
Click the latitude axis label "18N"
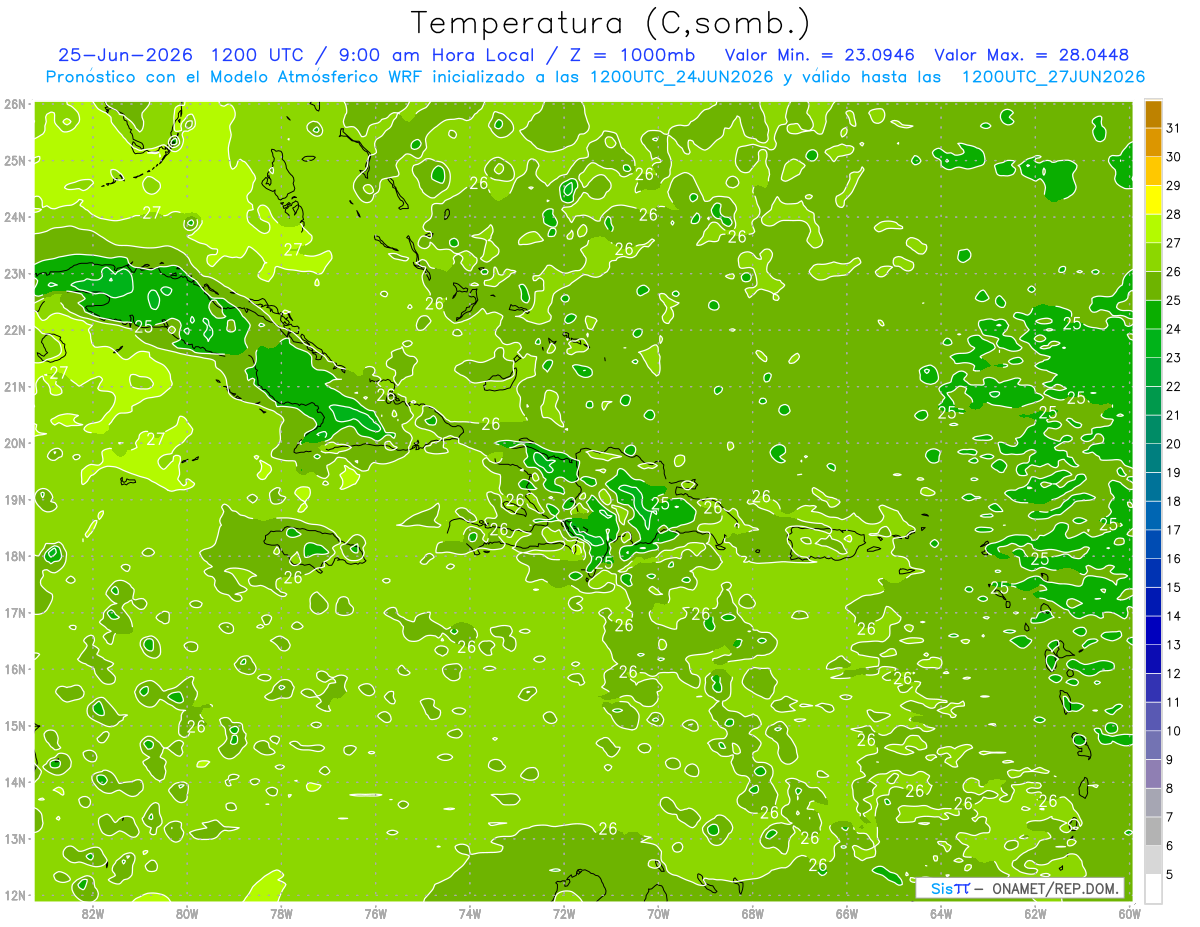click(14, 556)
